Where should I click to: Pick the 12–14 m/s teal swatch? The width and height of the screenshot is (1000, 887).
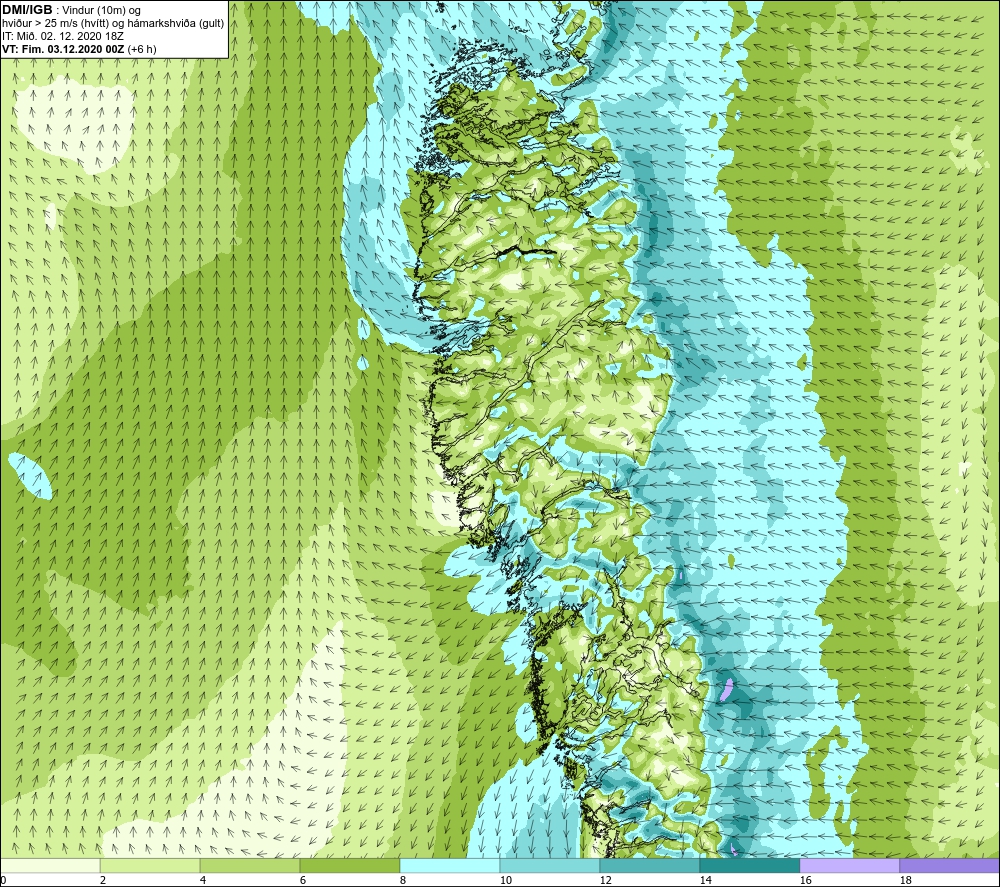click(650, 865)
